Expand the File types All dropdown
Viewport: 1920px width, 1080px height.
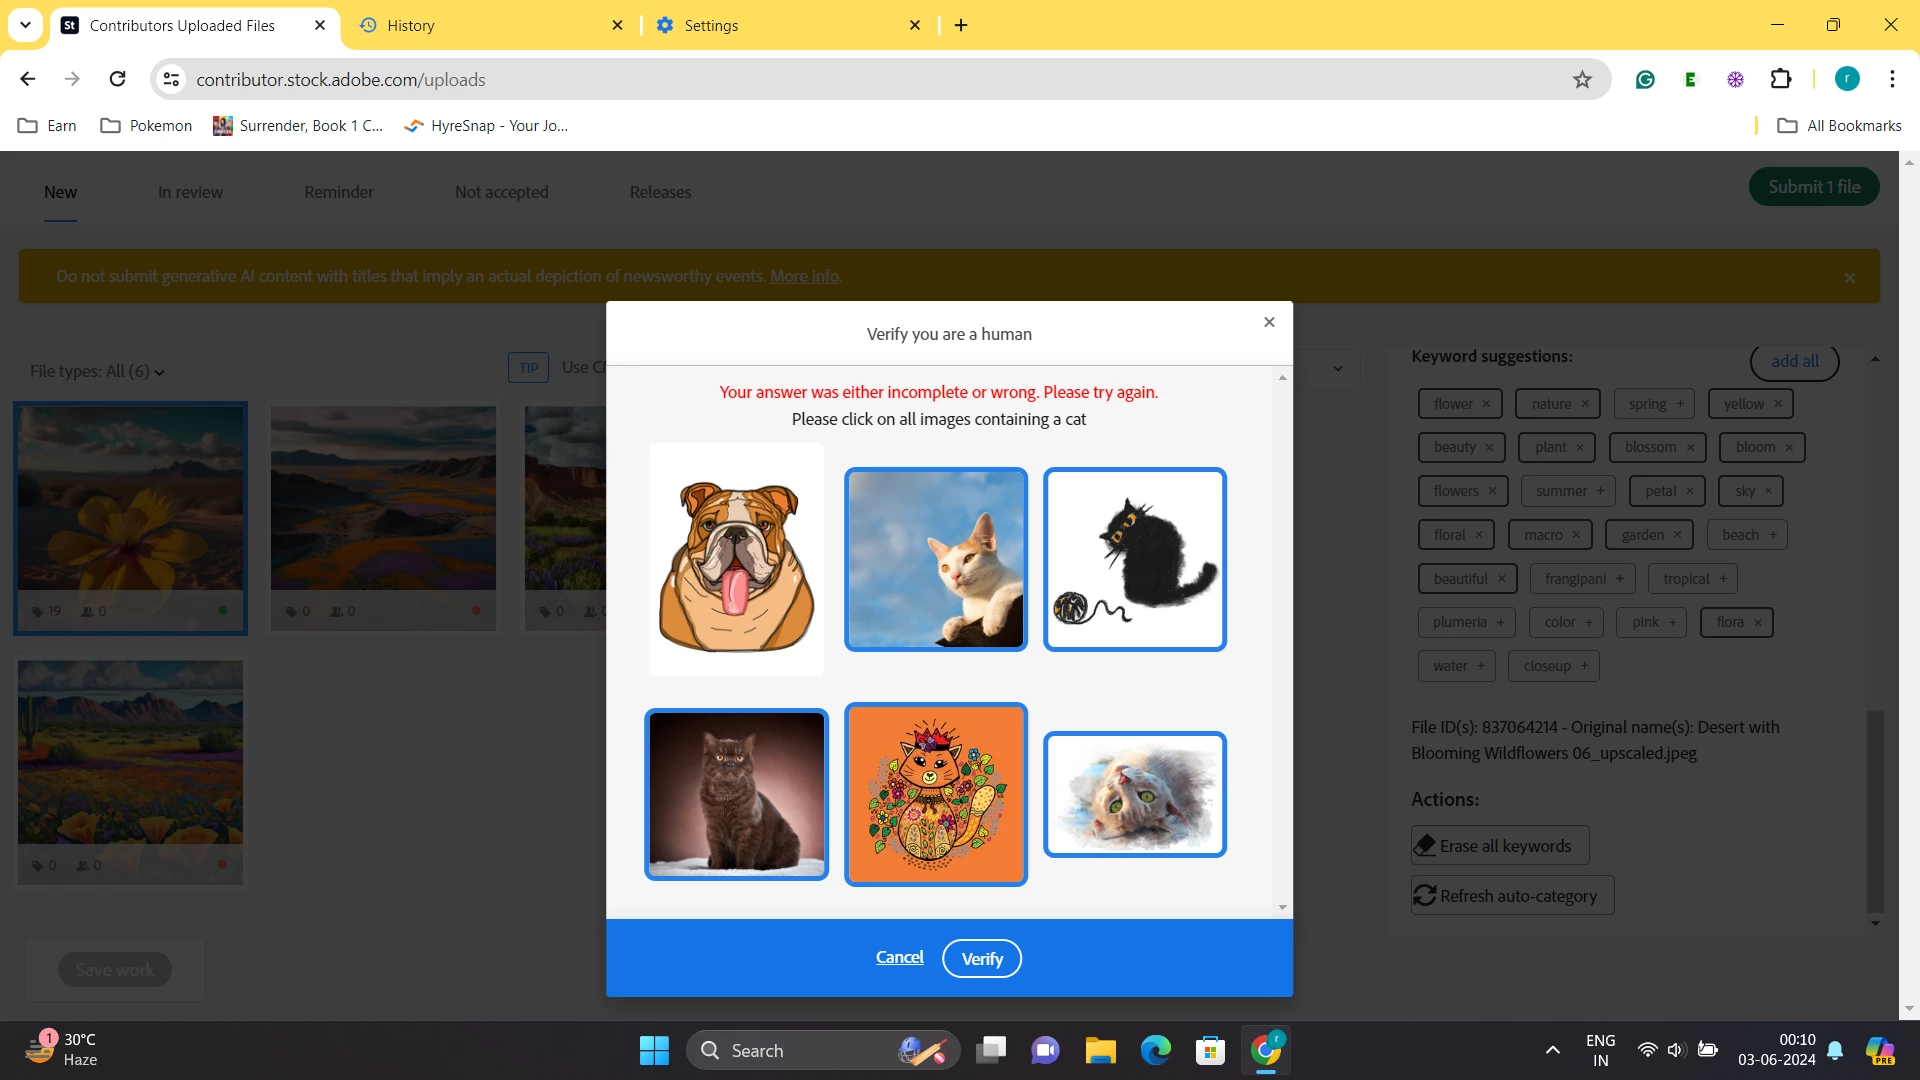click(x=97, y=372)
